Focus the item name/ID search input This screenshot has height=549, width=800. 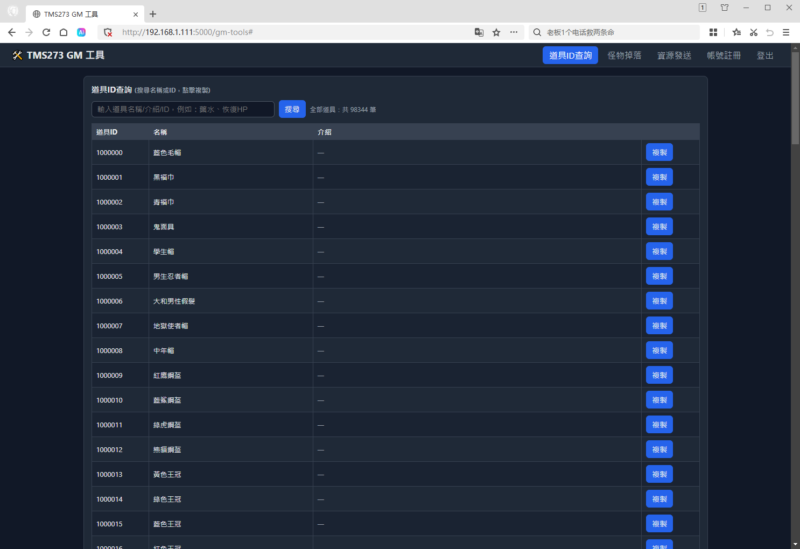183,109
